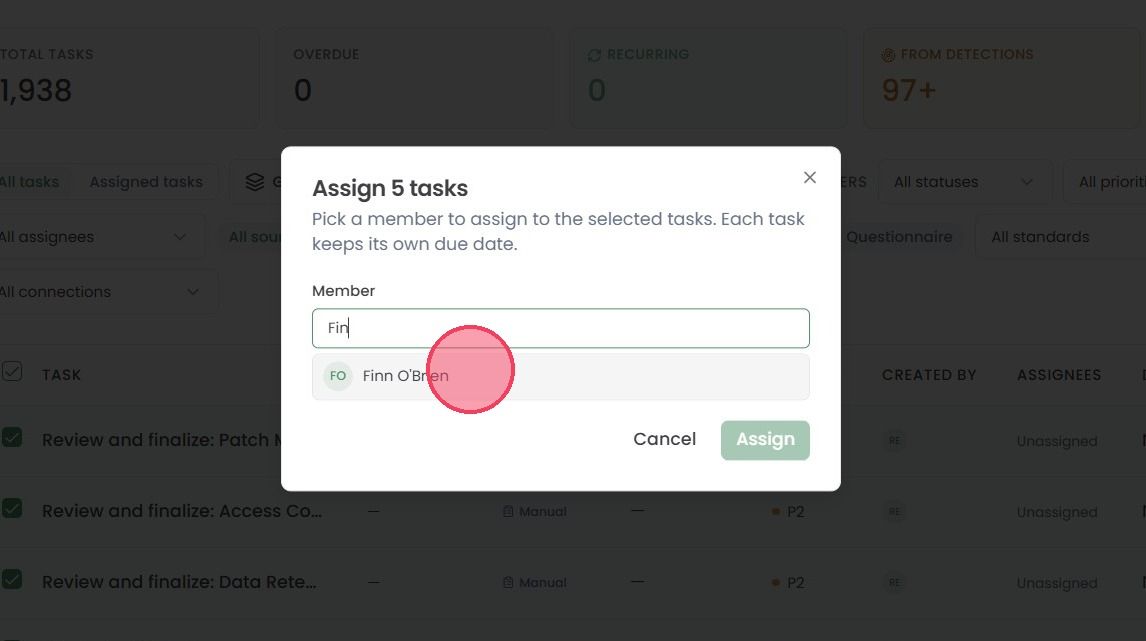Uncheck the Data Rete… task checkbox

(12, 580)
